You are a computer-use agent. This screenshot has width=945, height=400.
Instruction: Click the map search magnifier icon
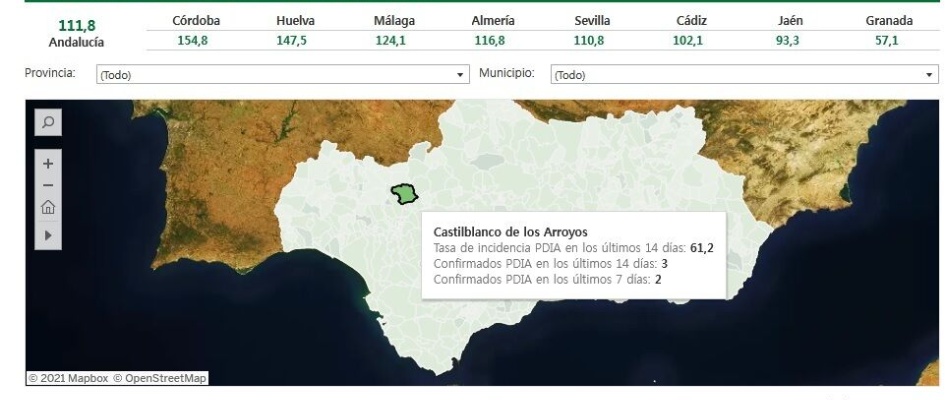coord(47,122)
